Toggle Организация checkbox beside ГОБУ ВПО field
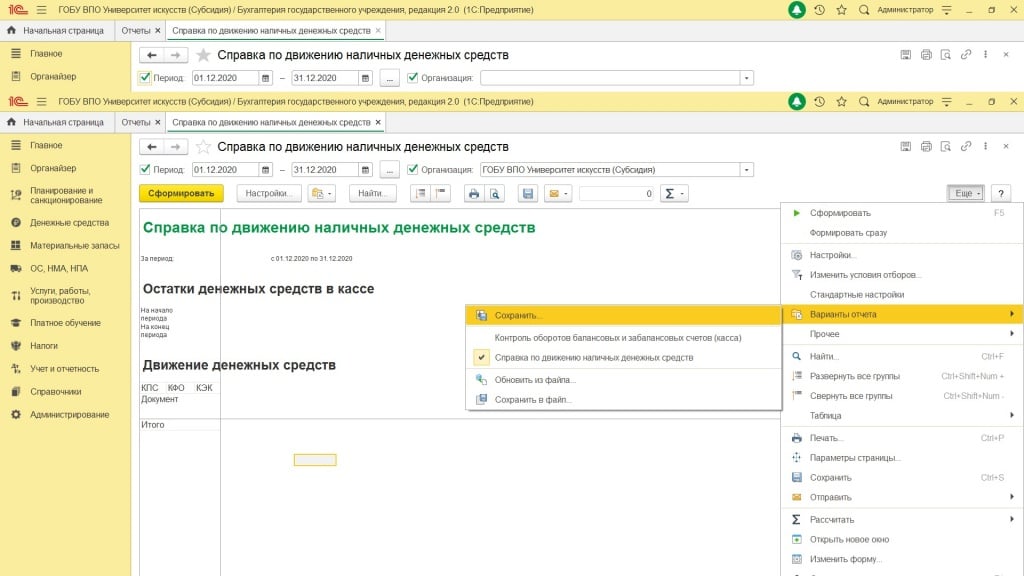Viewport: 1024px width, 576px height. [413, 169]
